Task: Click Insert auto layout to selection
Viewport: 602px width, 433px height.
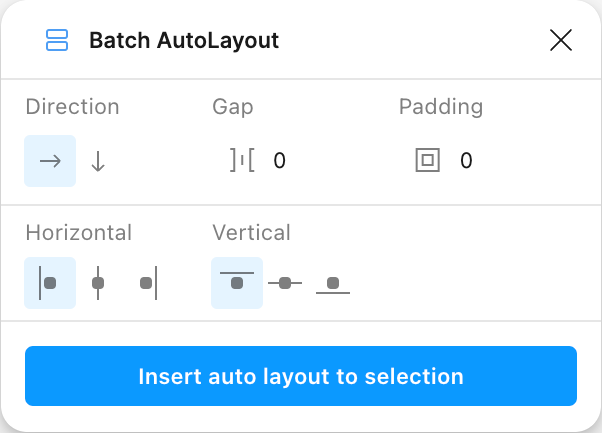Action: tap(301, 376)
